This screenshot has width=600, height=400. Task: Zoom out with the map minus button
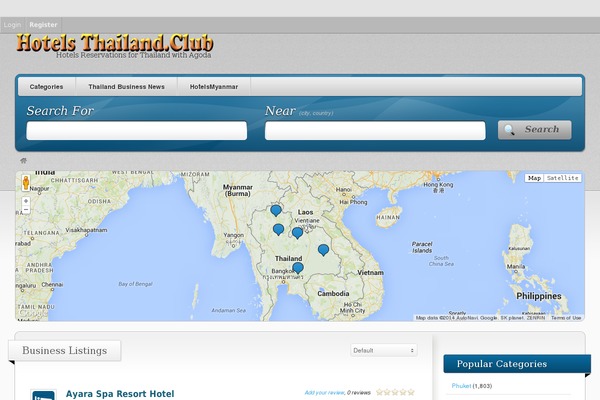(26, 210)
